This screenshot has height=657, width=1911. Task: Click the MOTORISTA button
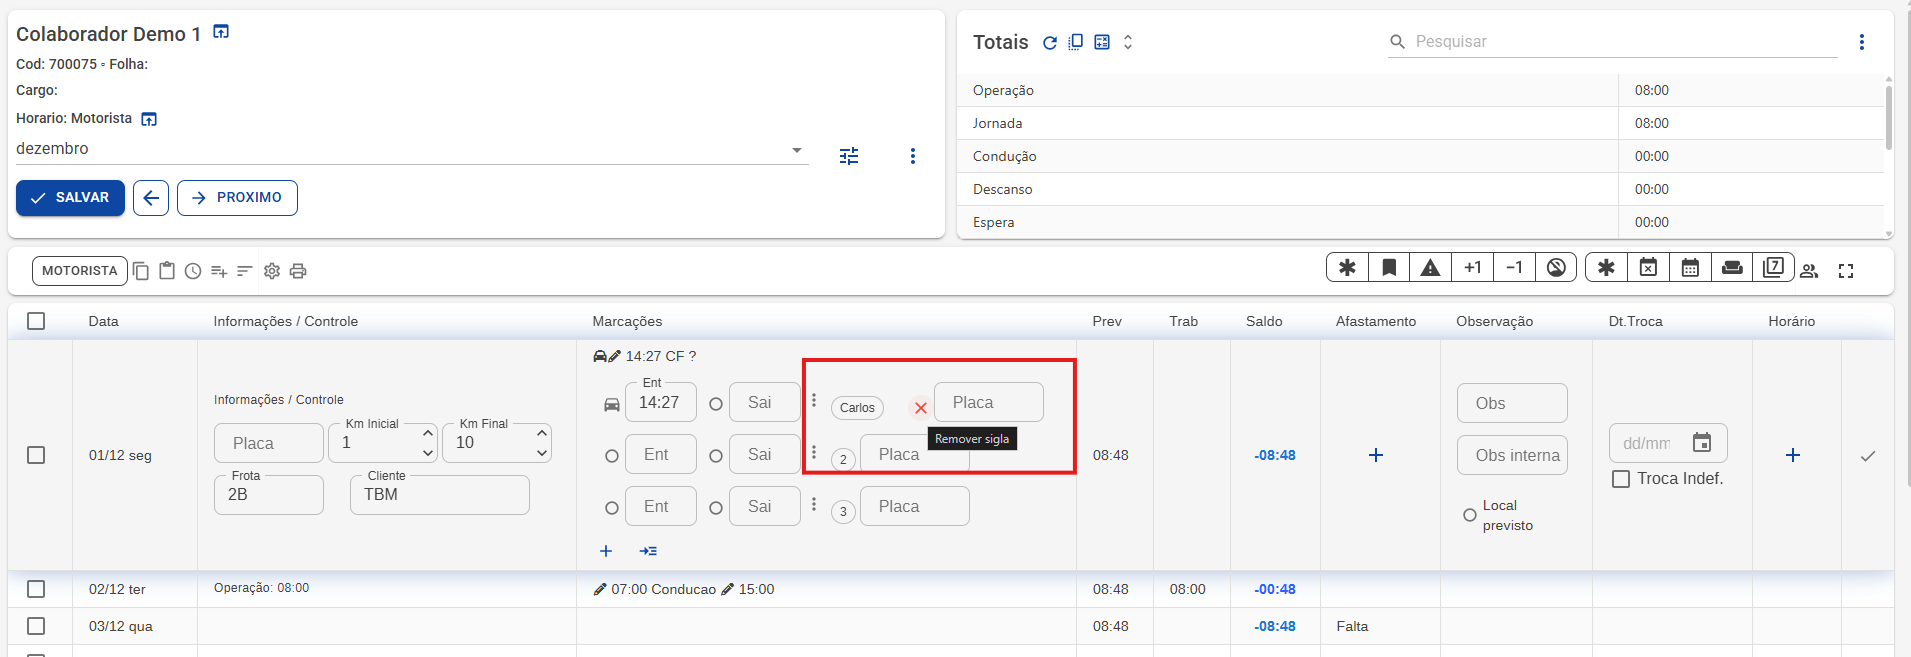(80, 271)
